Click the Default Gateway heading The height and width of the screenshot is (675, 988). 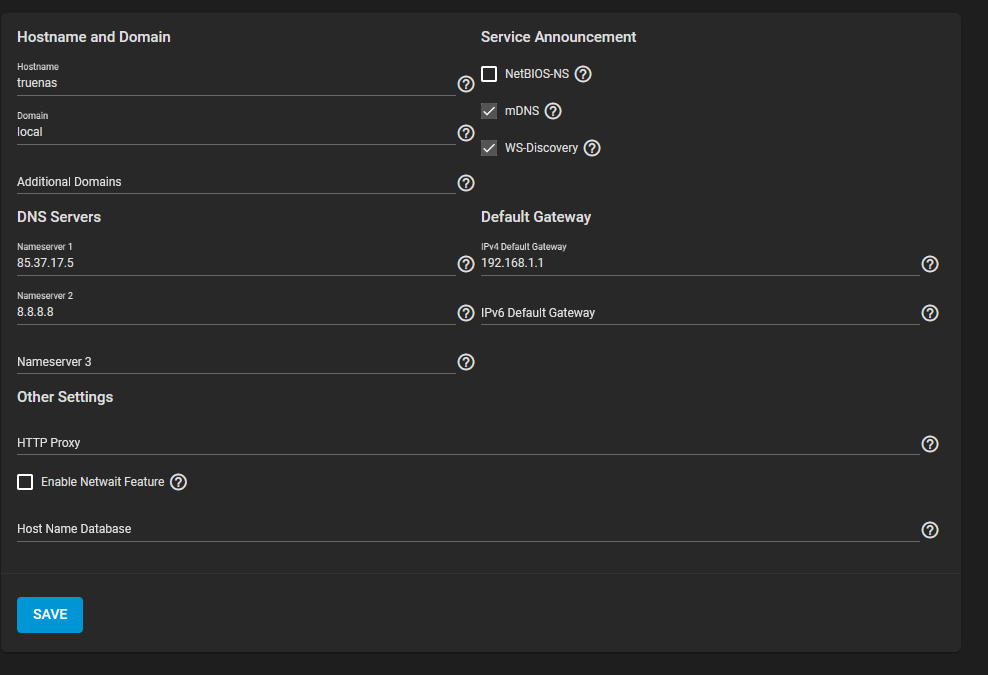click(536, 217)
